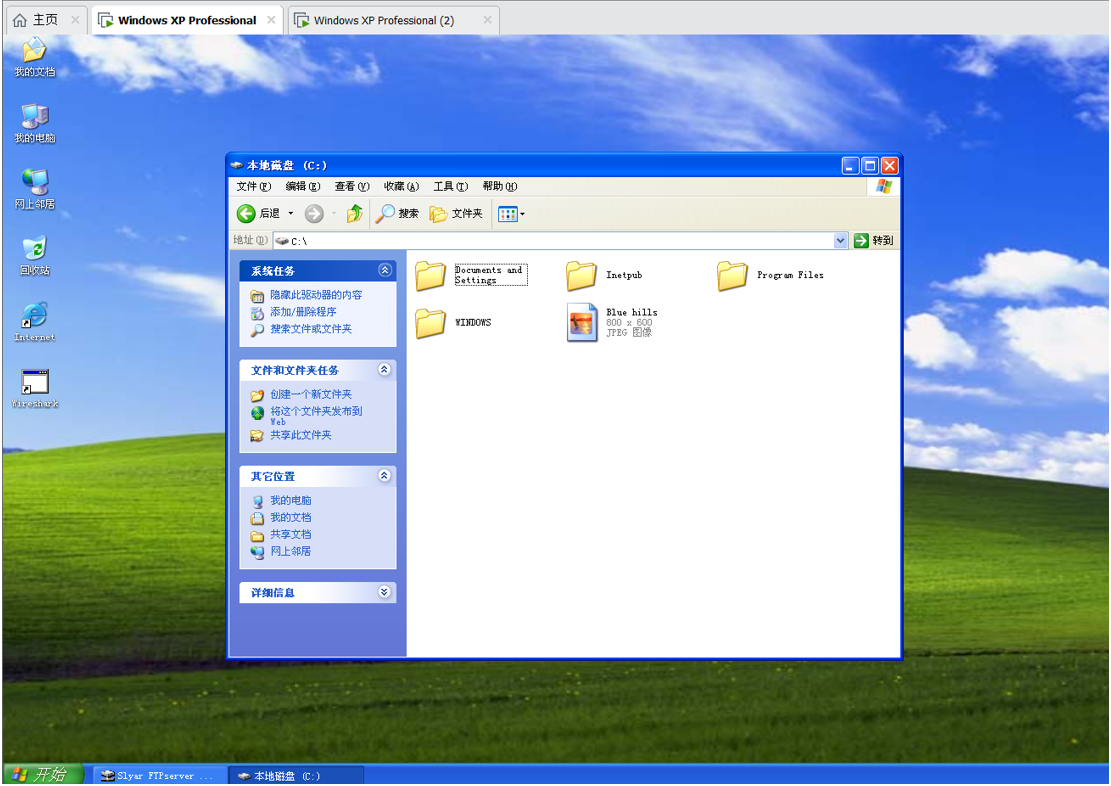This screenshot has width=1111, height=786.
Task: Open the Views dropdown arrow
Action: (x=522, y=214)
